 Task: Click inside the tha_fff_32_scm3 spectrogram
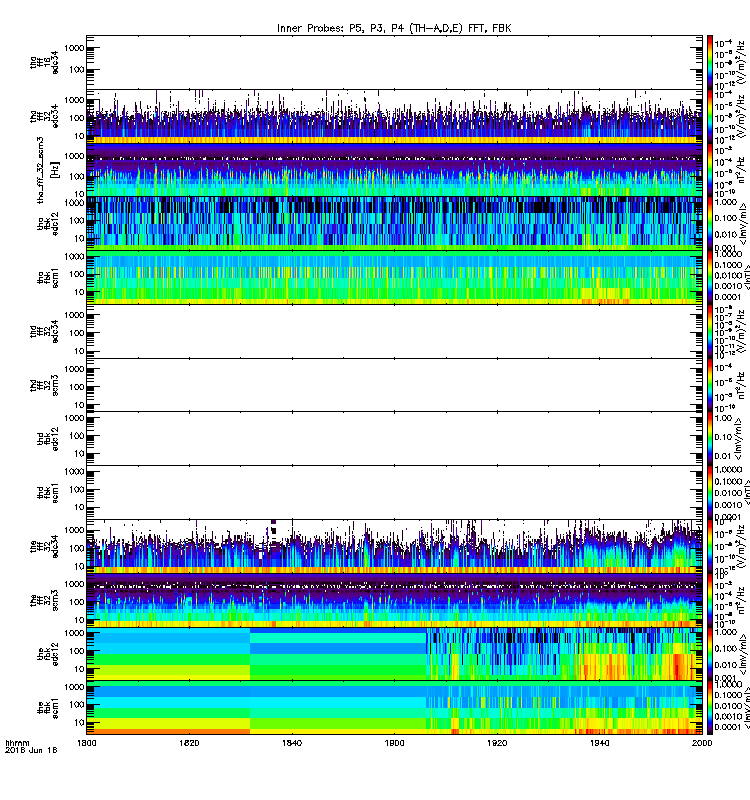coord(394,170)
